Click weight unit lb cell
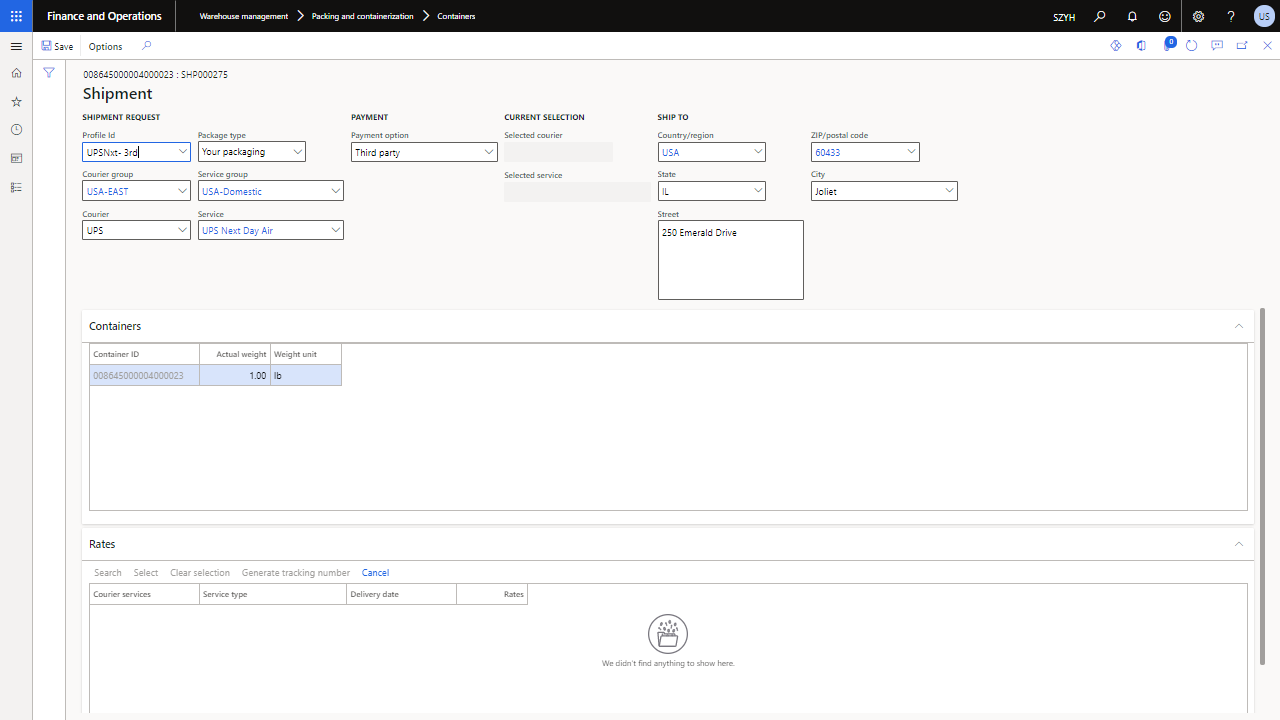 (x=306, y=376)
